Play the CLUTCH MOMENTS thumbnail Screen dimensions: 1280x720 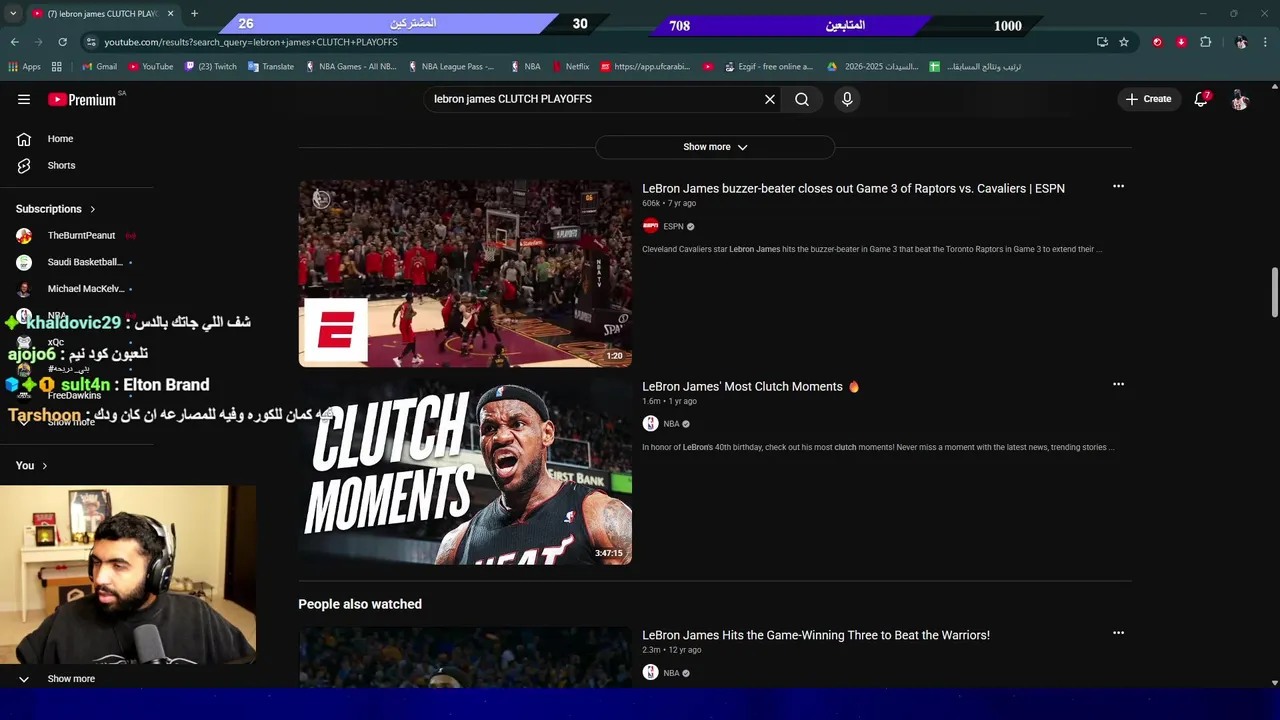click(x=465, y=471)
